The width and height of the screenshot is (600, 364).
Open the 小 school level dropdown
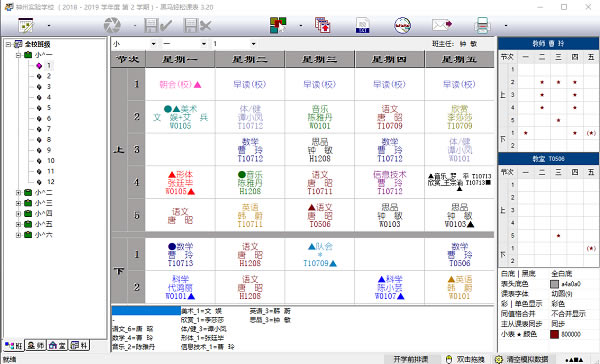click(x=134, y=44)
